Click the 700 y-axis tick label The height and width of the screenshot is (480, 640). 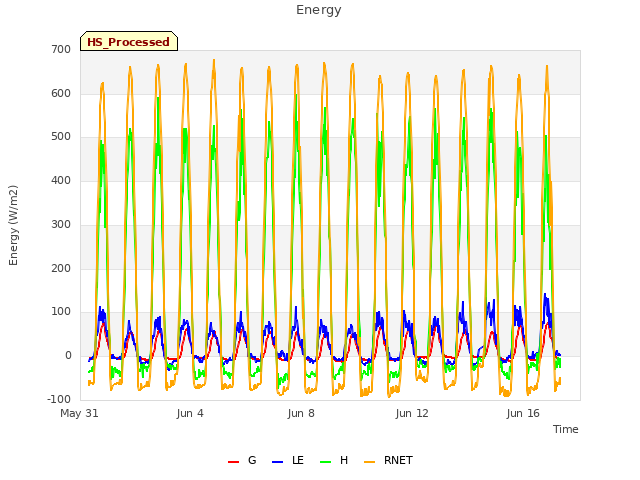point(61,49)
